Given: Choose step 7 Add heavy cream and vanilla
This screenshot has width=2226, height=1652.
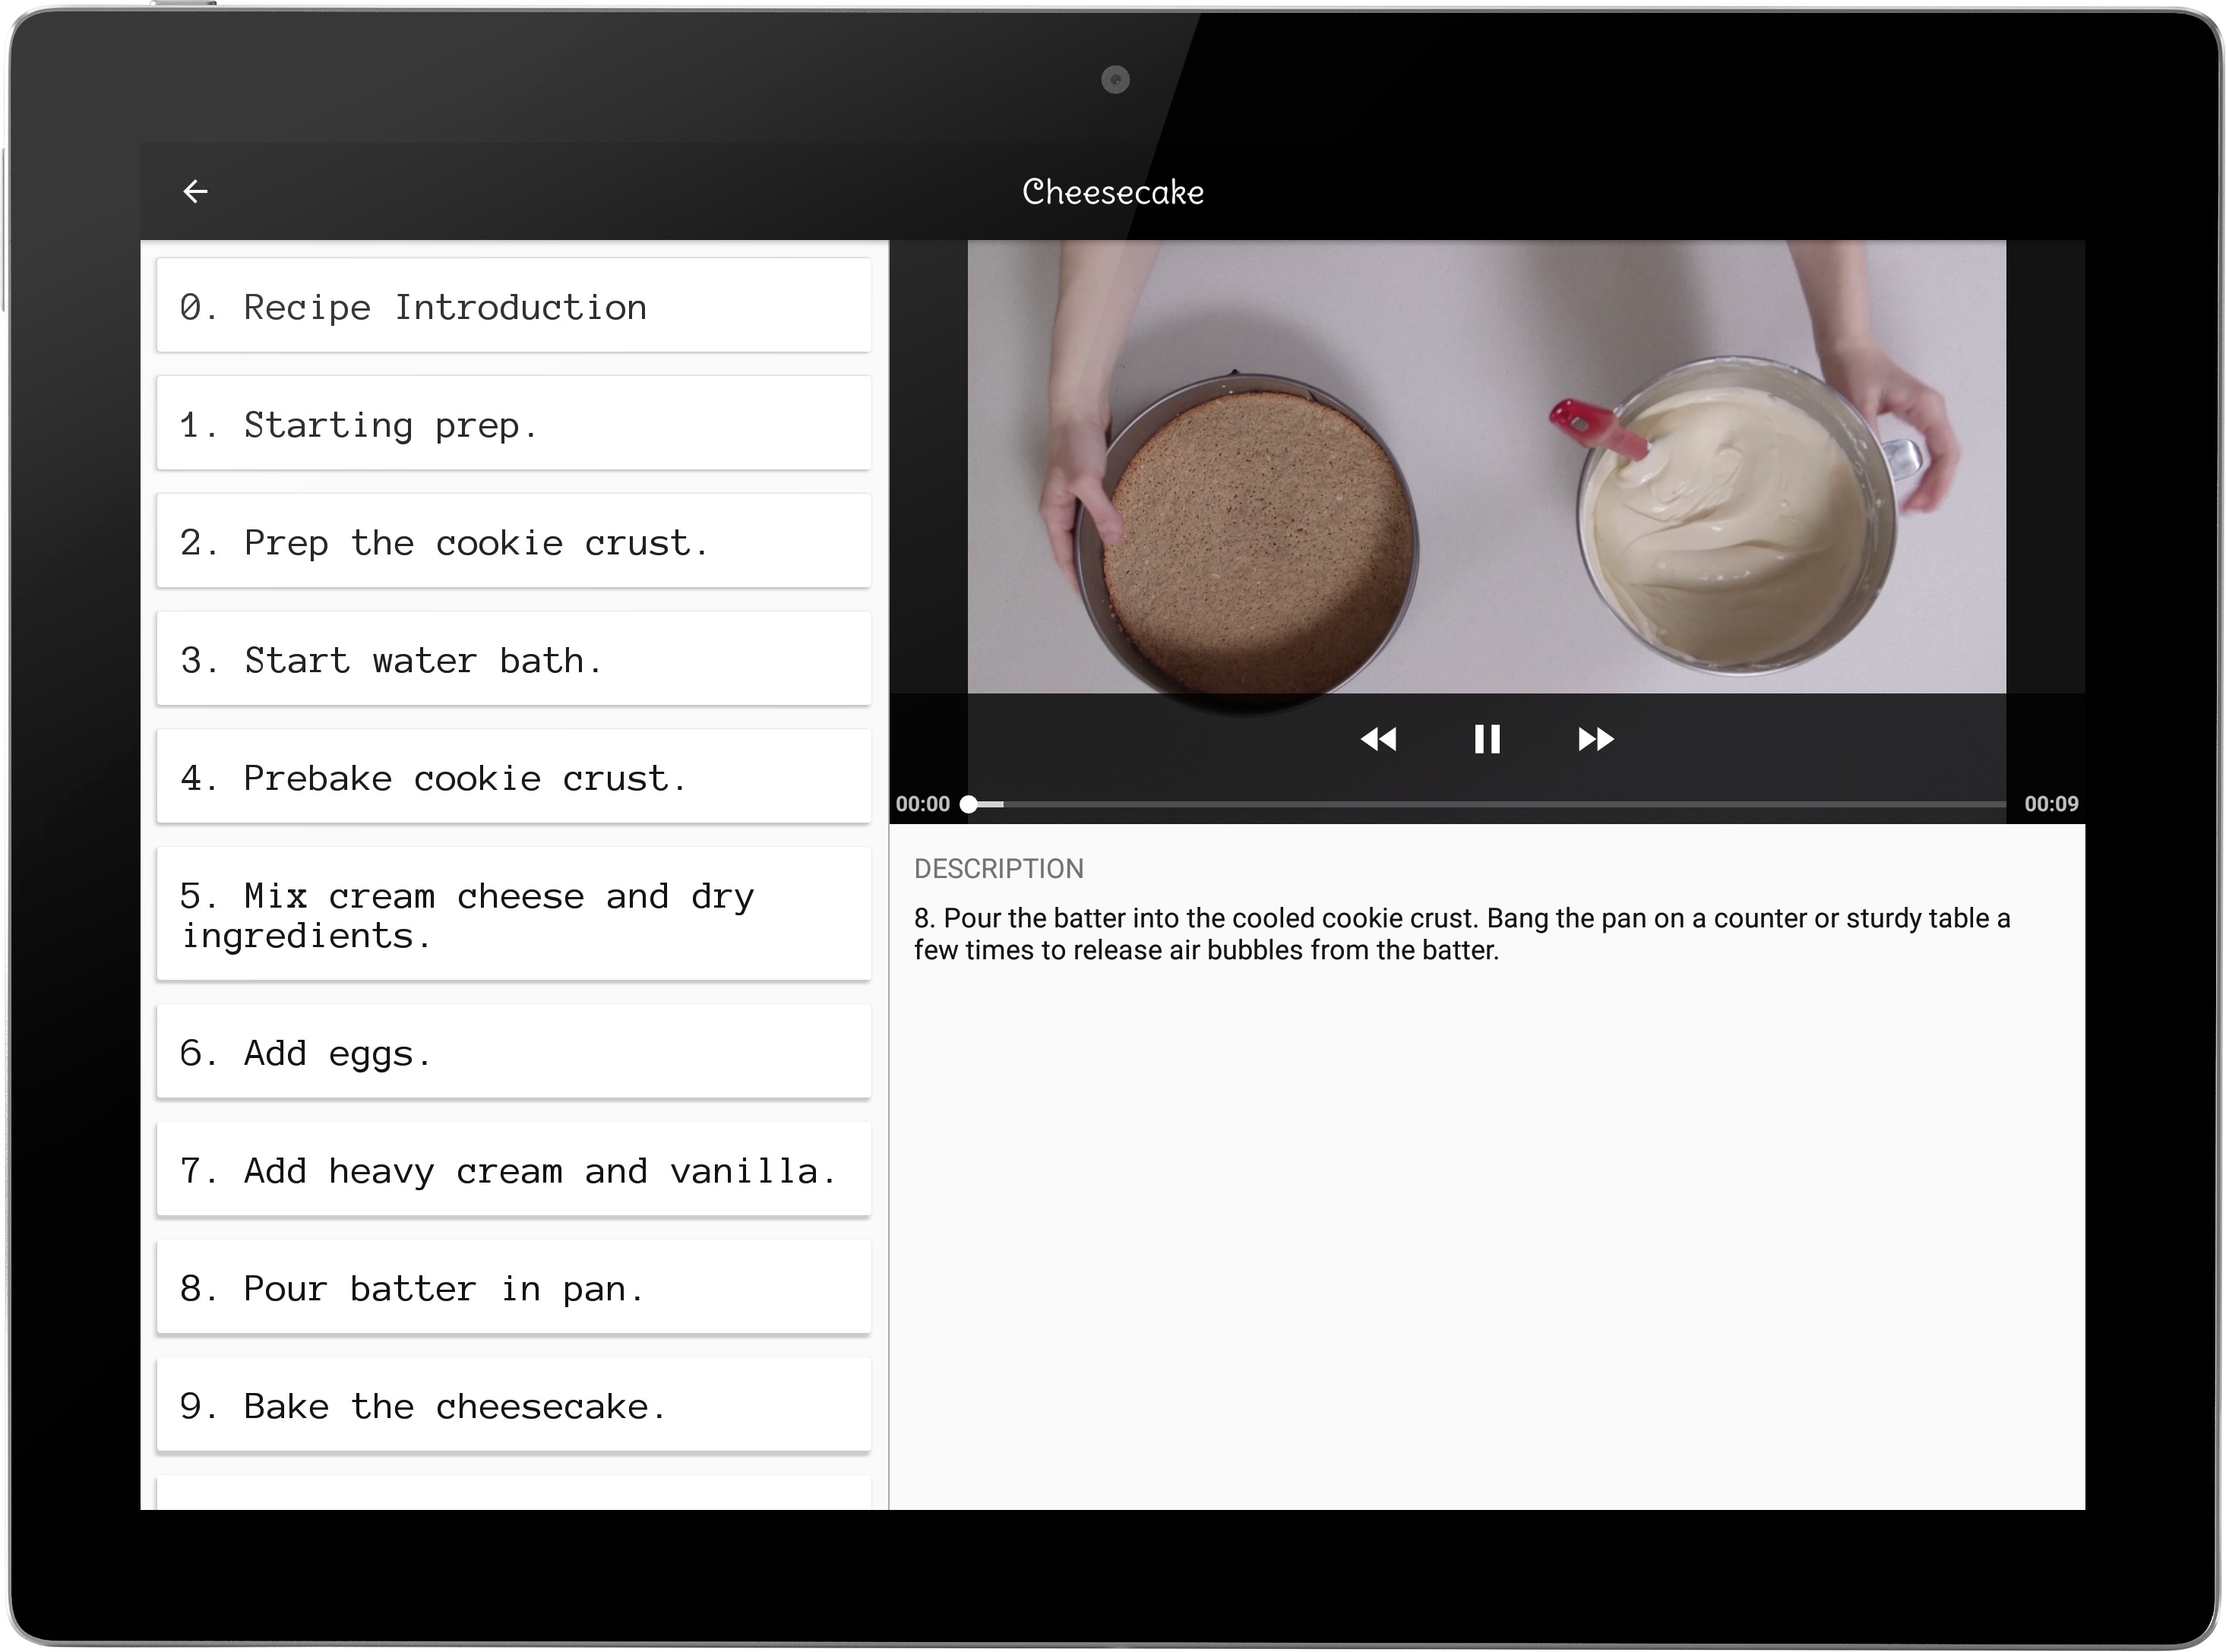Looking at the screenshot, I should click(513, 1170).
